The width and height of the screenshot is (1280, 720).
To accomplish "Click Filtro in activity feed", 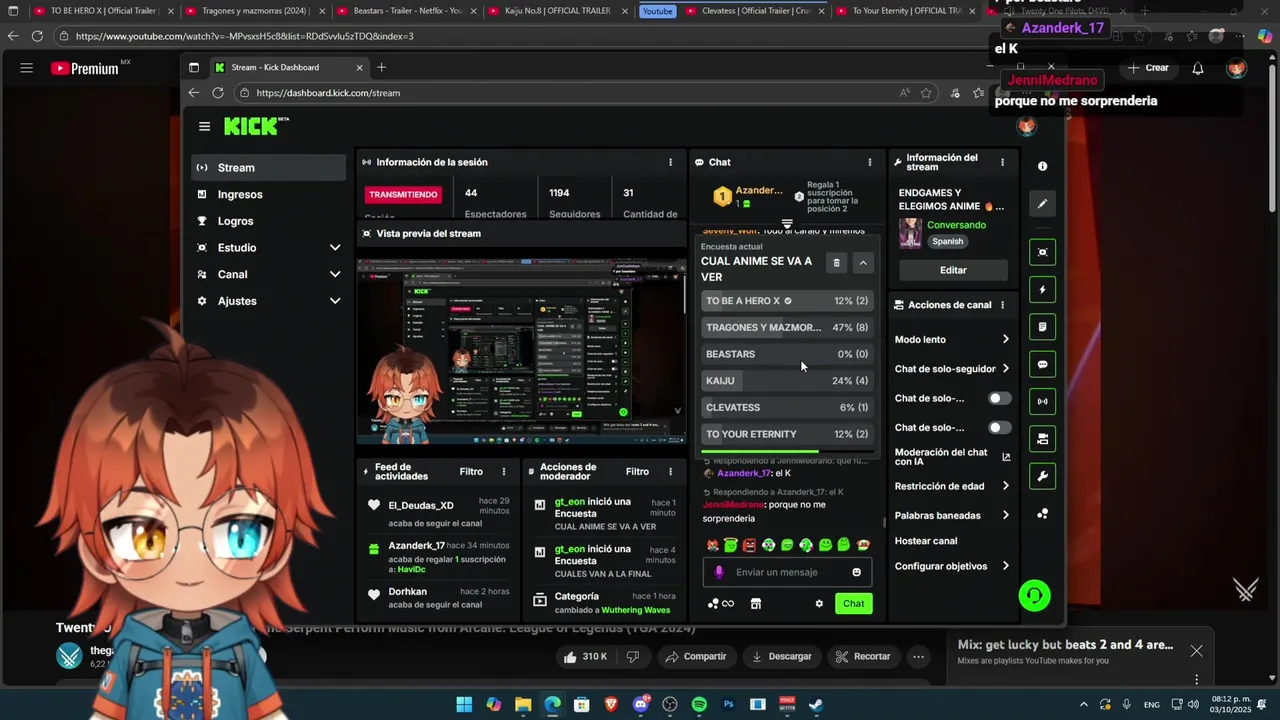I will coord(471,471).
